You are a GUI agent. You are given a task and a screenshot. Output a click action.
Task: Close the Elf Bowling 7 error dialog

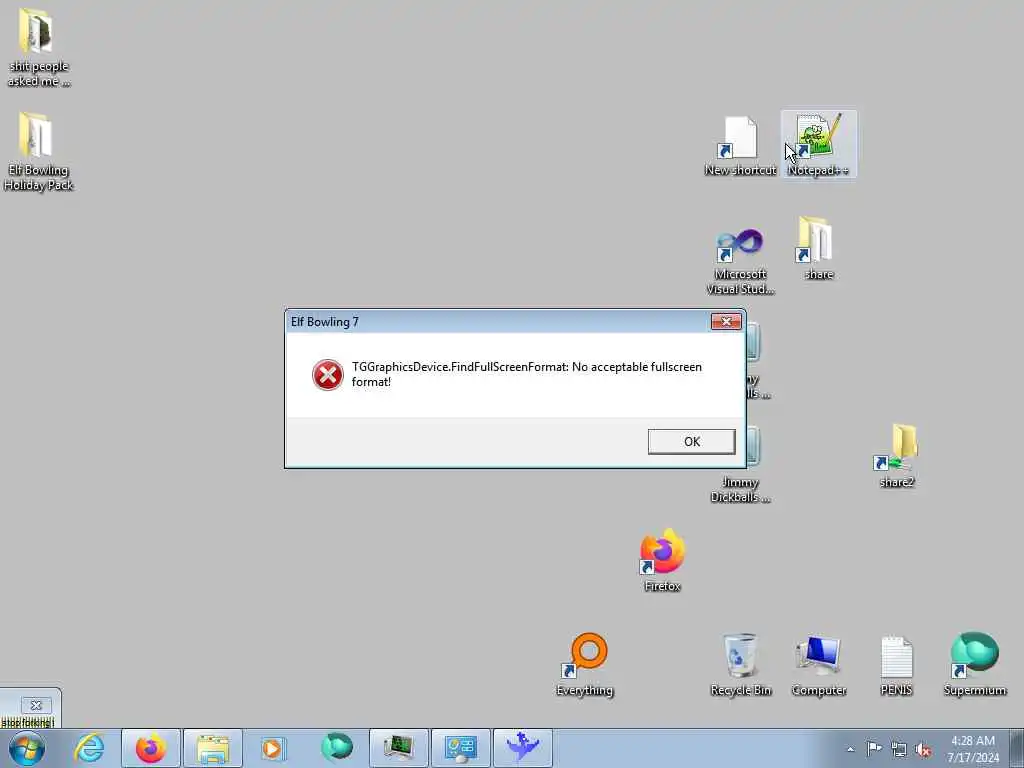[x=726, y=321]
